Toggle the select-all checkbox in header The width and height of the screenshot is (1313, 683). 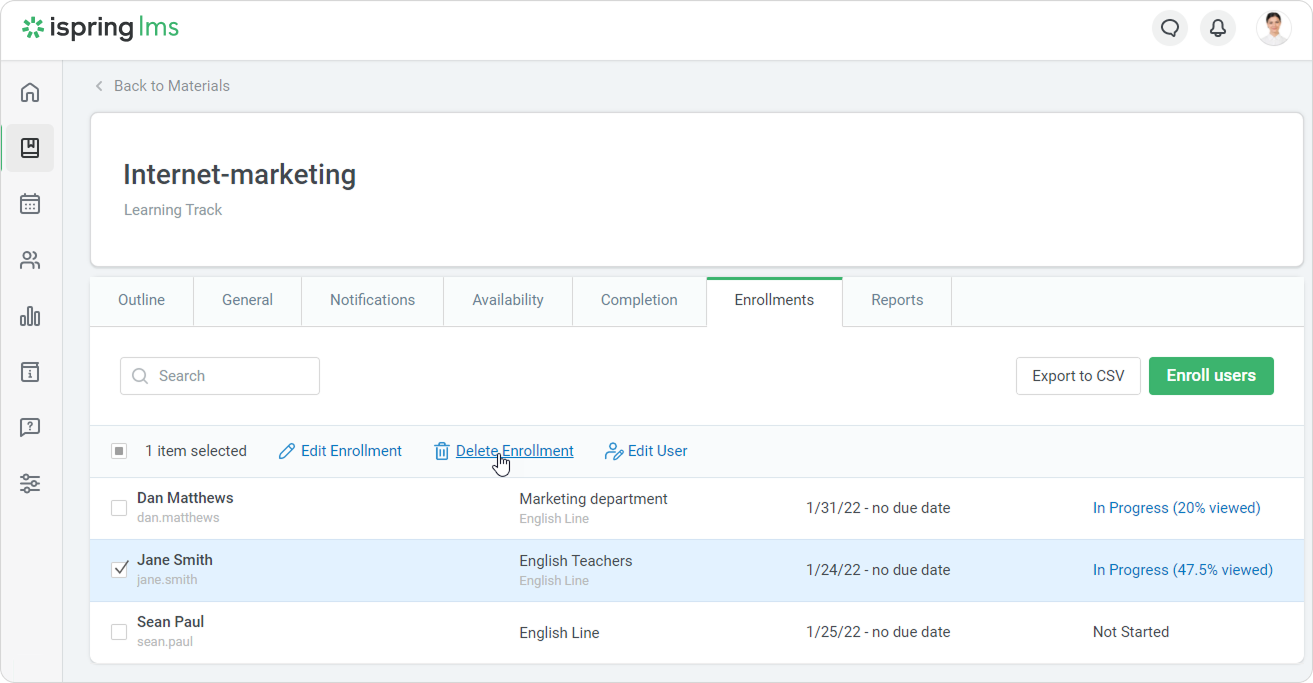[119, 451]
